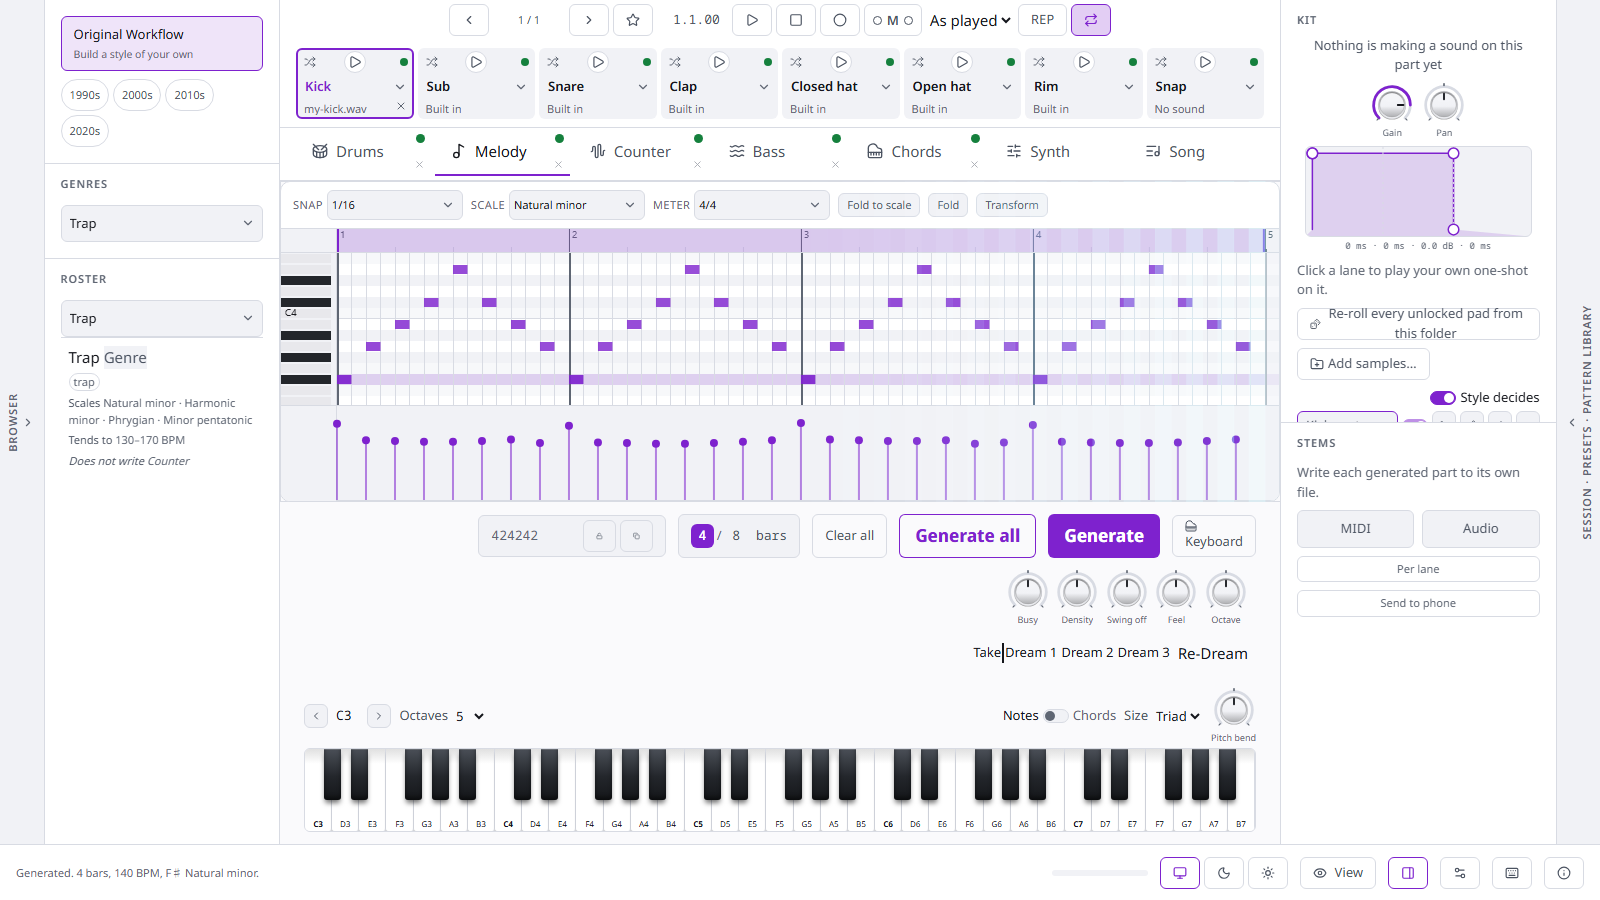This screenshot has width=1600, height=900.
Task: Switch to light sun theme
Action: coord(1268,873)
